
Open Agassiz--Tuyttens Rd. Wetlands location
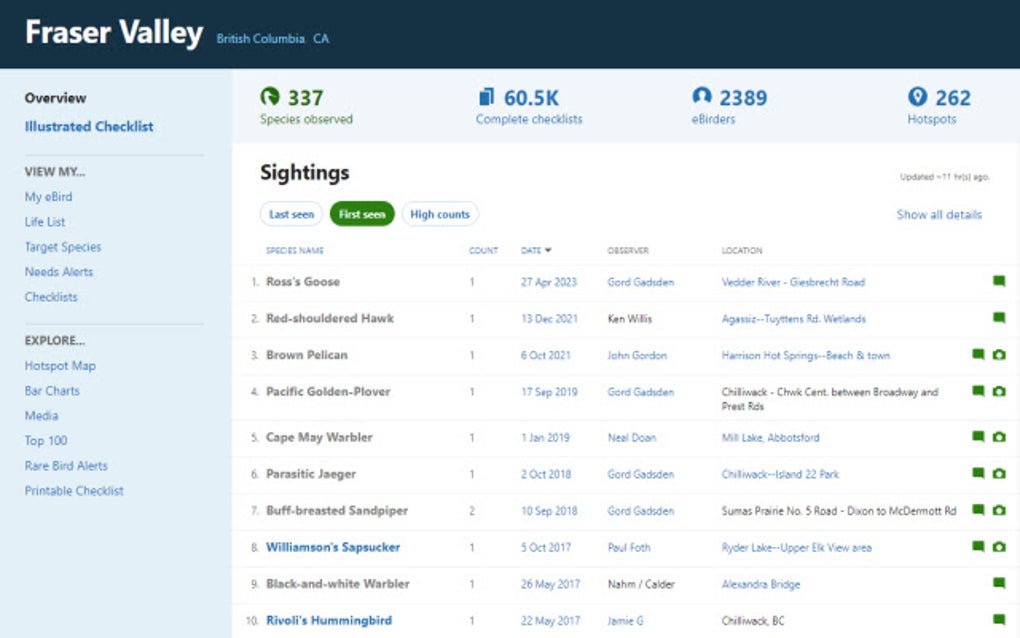click(794, 319)
